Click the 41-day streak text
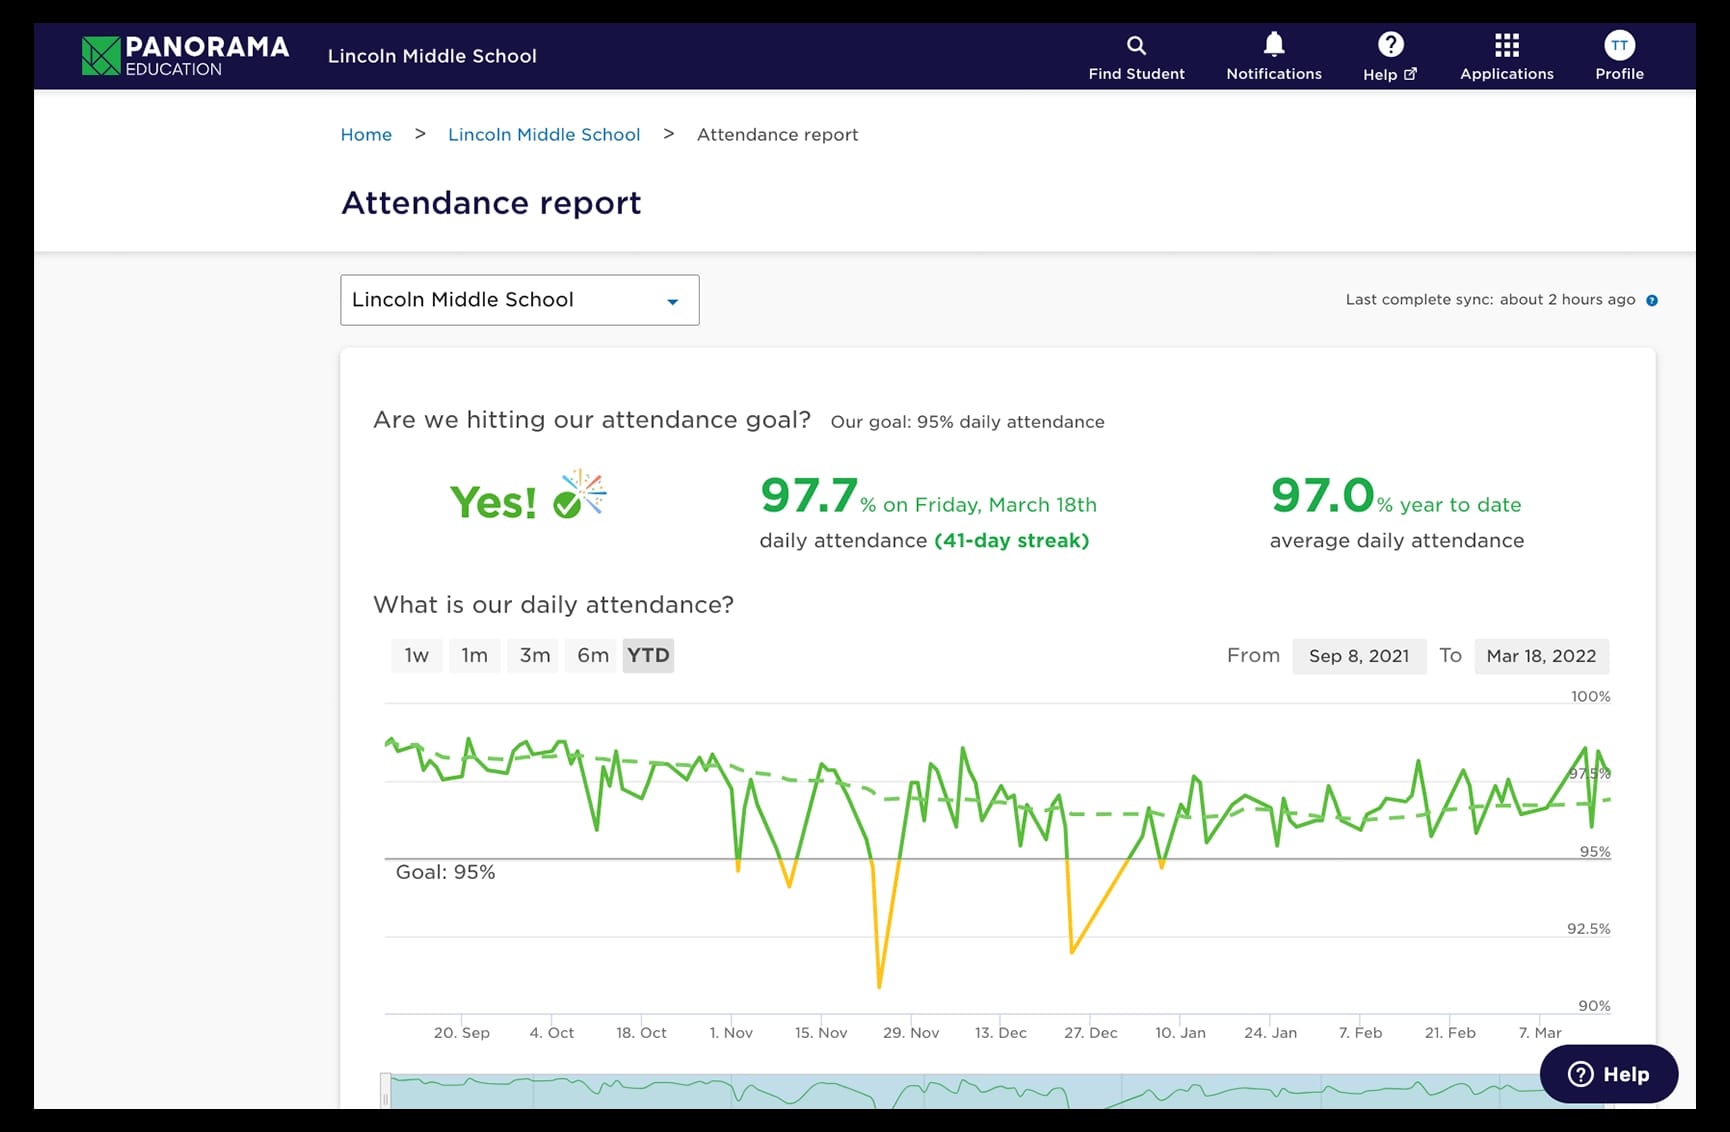The image size is (1730, 1132). point(1012,540)
